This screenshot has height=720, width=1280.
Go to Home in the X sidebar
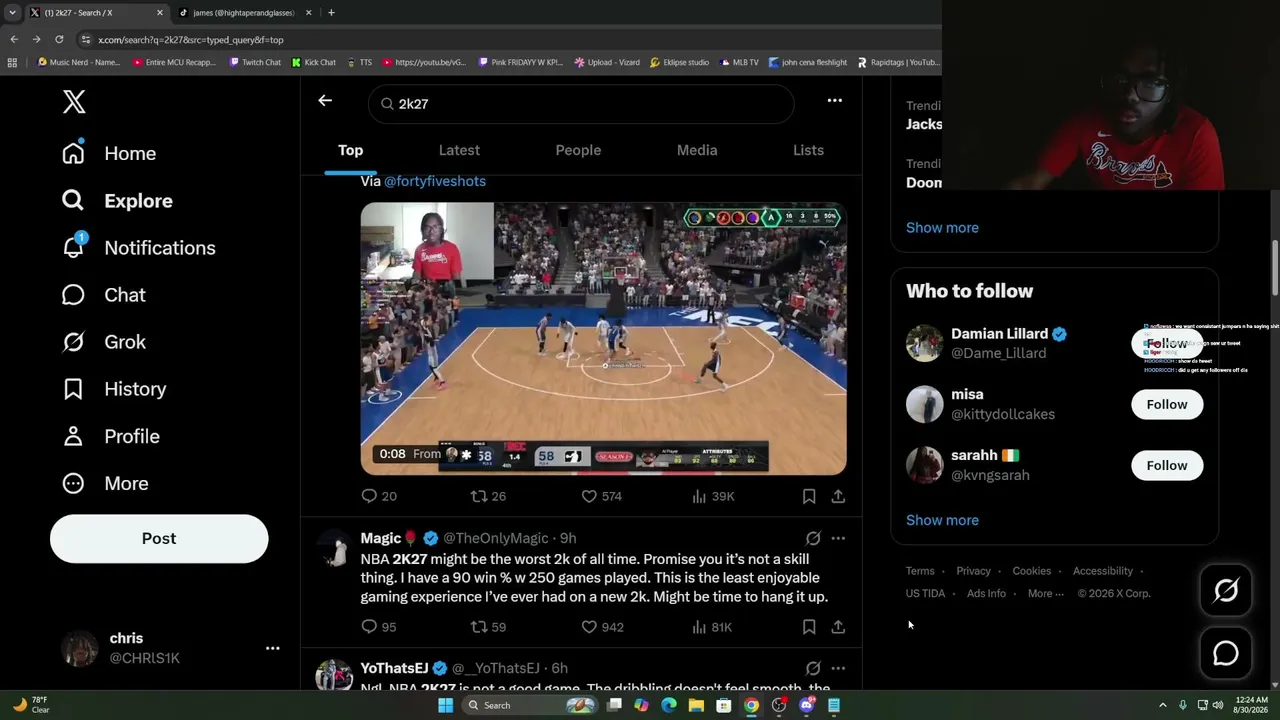tap(109, 153)
